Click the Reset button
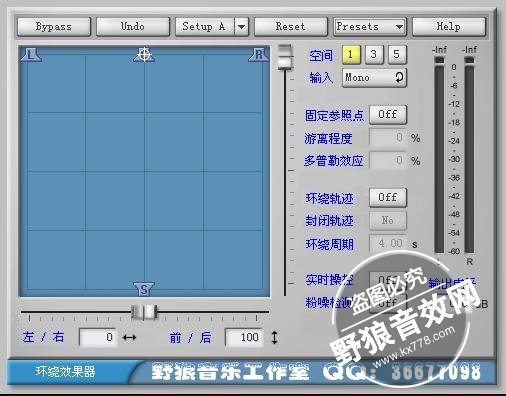This screenshot has height=396, width=506. [290, 27]
